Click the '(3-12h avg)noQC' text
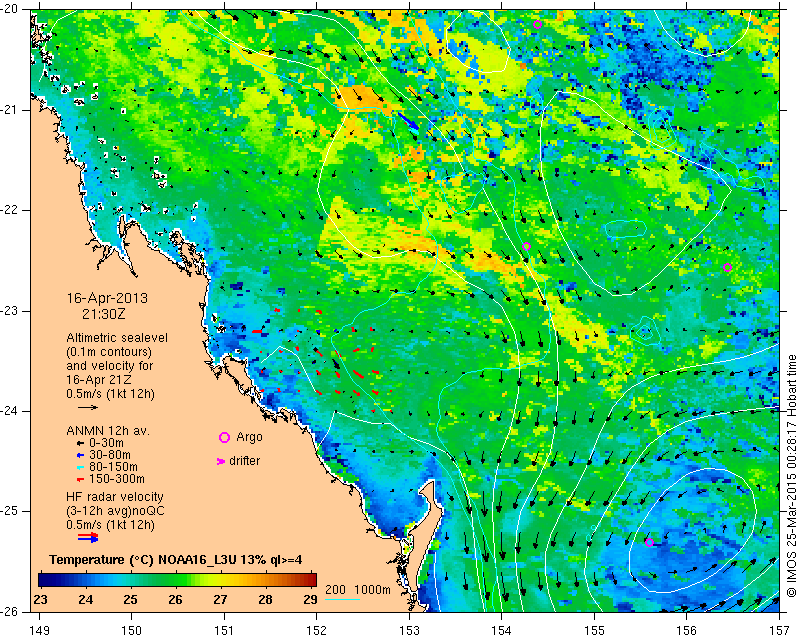Screen dimensions: 800x640 pyautogui.click(x=115, y=510)
